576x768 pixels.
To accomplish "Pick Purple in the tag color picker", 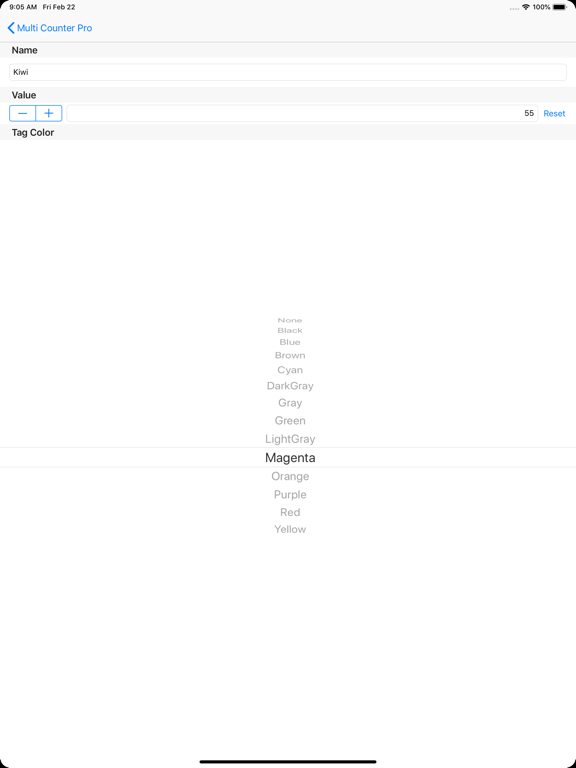I will [x=290, y=495].
